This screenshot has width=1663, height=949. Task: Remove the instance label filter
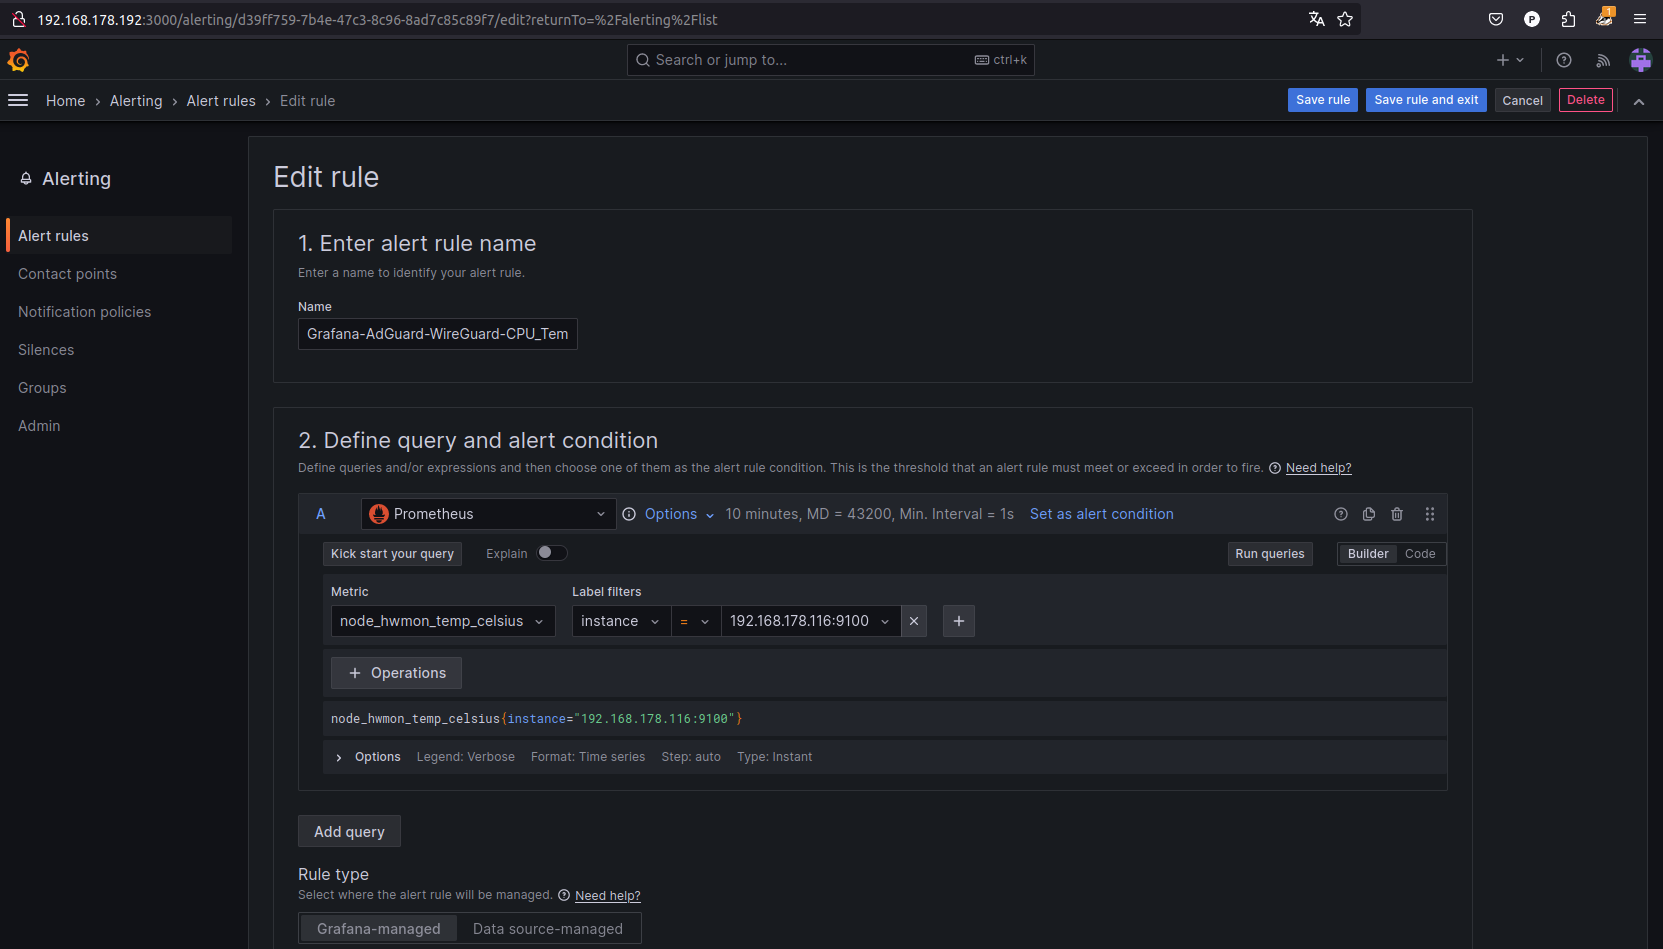pos(914,621)
